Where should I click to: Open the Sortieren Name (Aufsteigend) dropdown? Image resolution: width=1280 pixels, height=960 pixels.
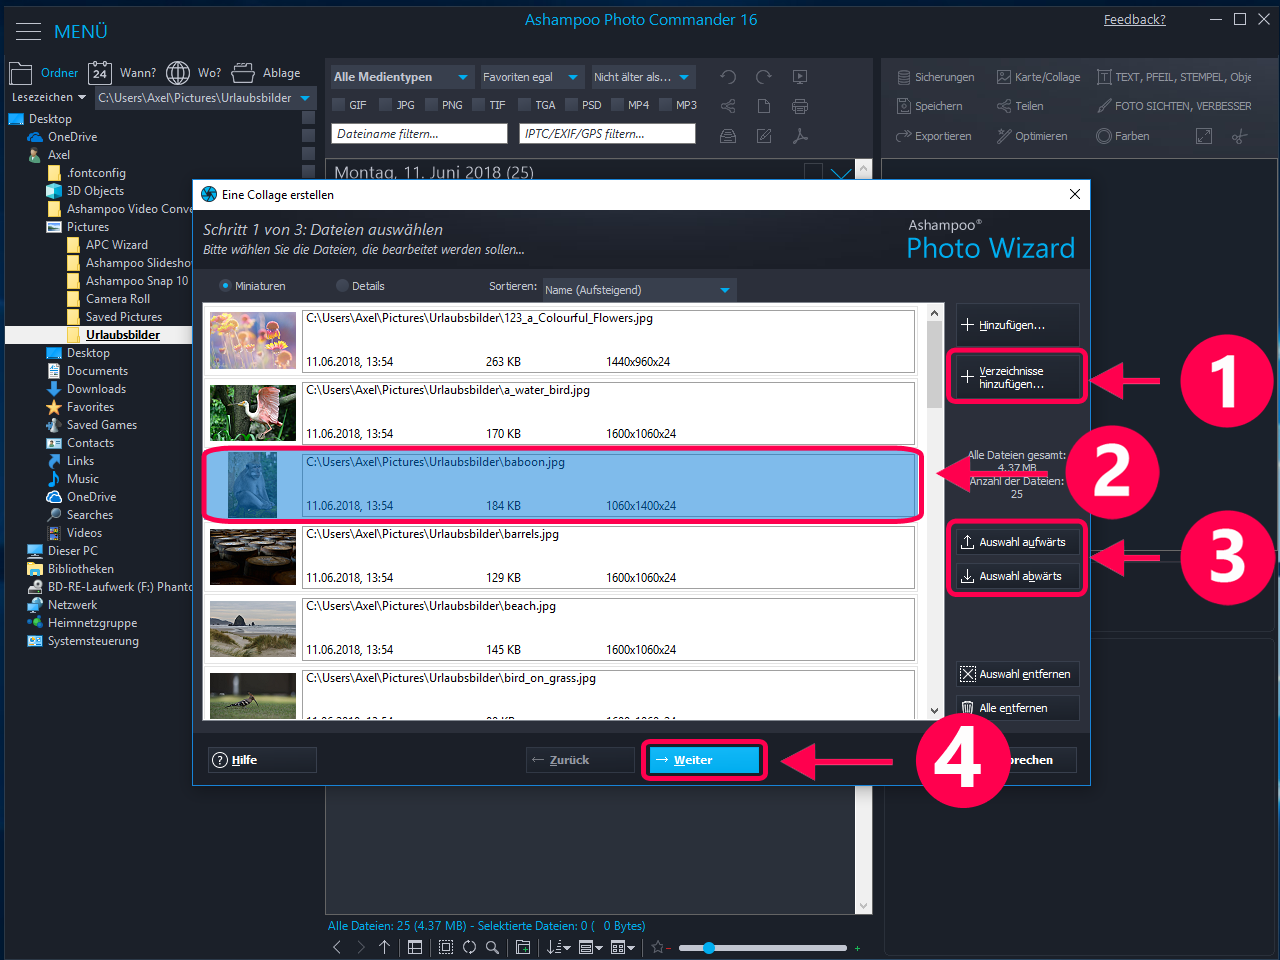tap(640, 290)
